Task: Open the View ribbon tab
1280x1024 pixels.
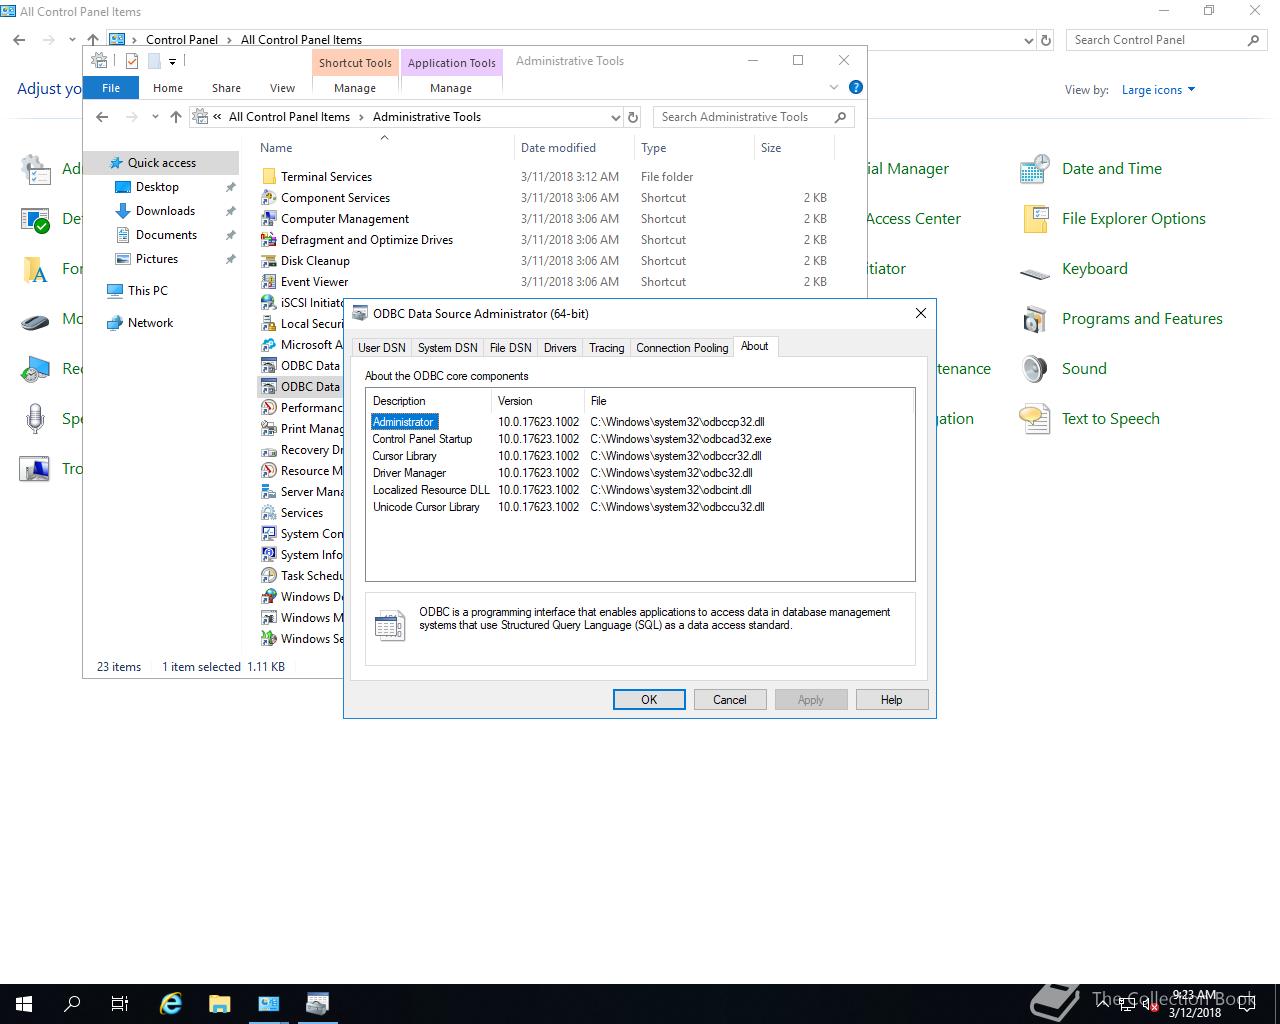Action: click(282, 88)
